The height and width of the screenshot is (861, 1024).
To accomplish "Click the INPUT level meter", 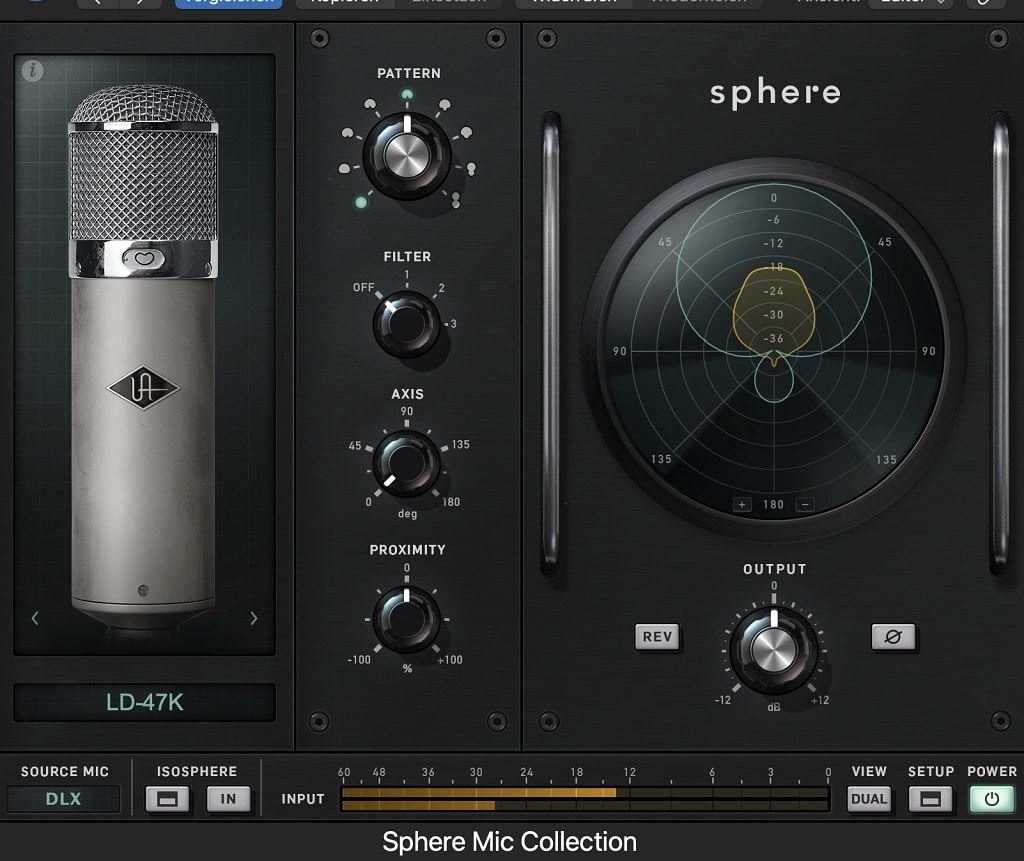I will pyautogui.click(x=585, y=798).
